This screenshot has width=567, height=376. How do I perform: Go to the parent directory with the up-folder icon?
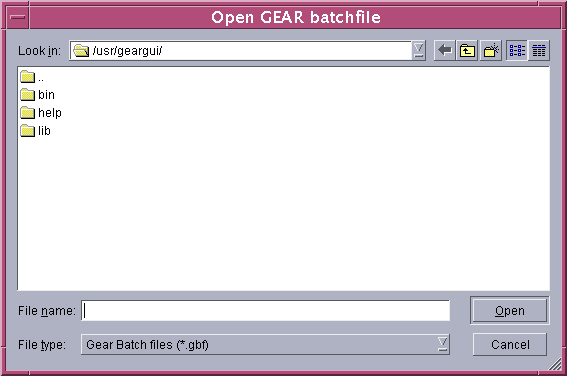tap(467, 50)
